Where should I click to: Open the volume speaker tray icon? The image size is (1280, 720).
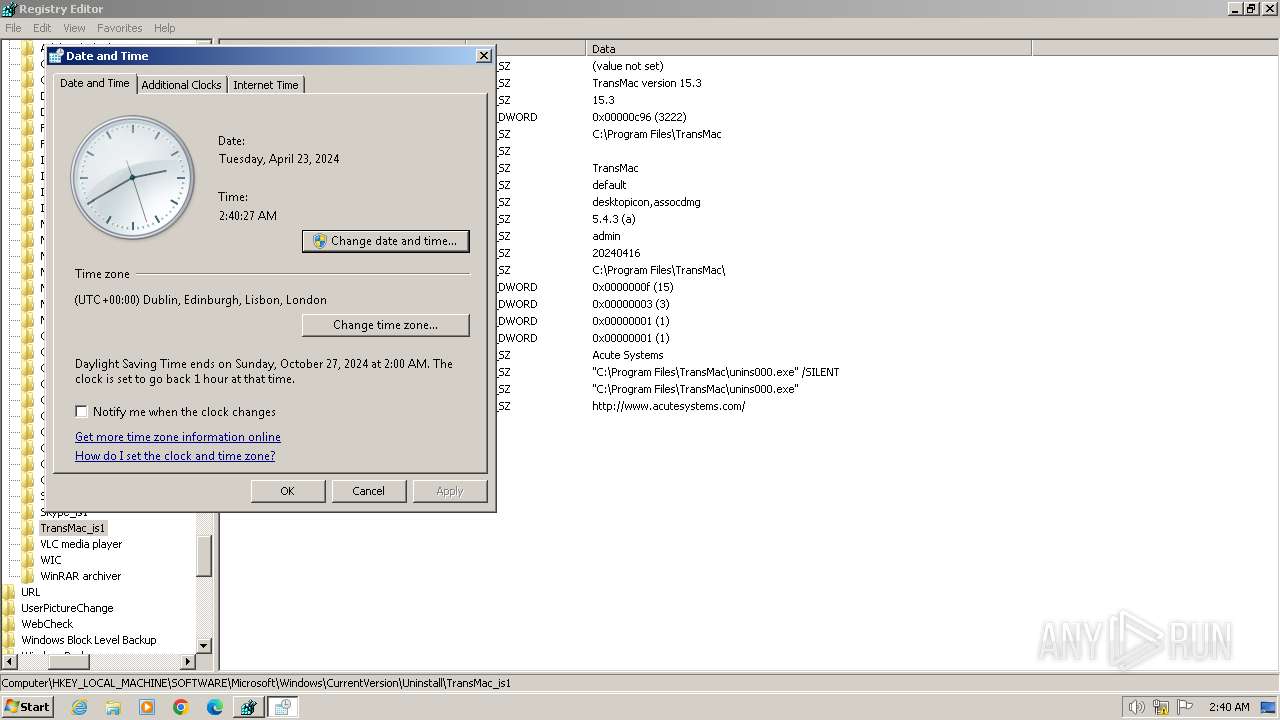click(1136, 707)
